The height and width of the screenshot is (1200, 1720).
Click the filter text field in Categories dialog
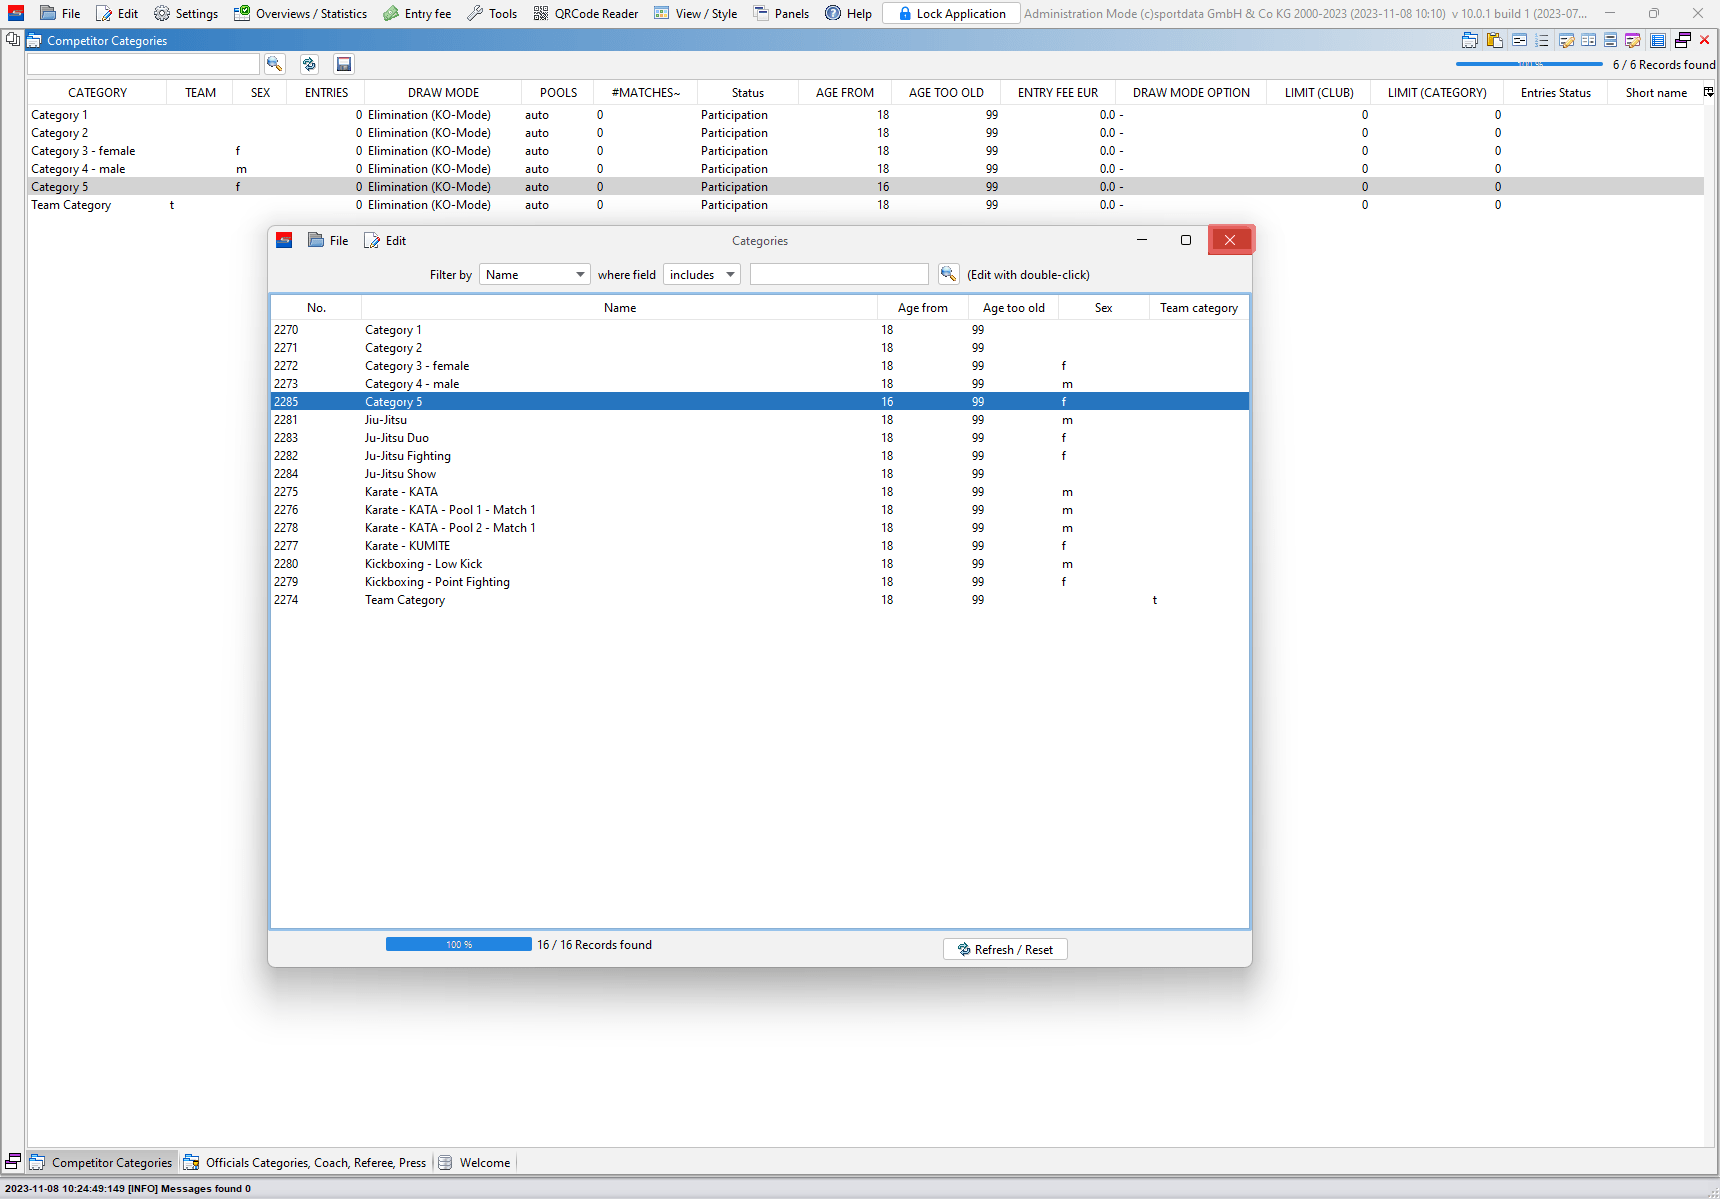[839, 275]
